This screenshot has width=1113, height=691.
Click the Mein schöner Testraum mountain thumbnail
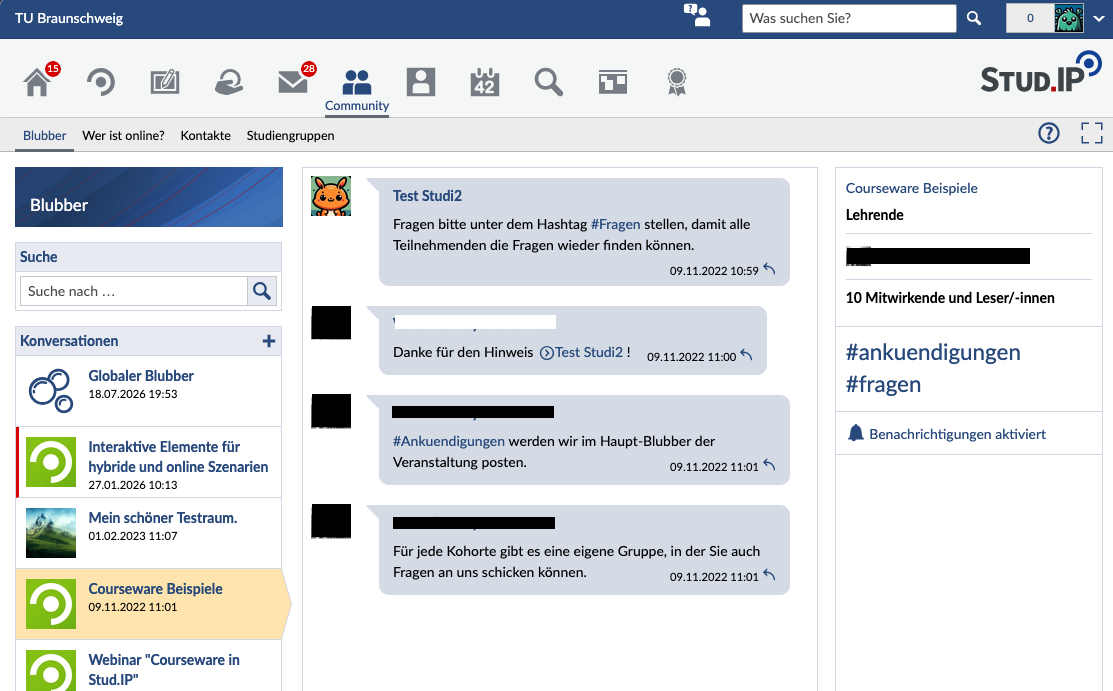coord(51,533)
